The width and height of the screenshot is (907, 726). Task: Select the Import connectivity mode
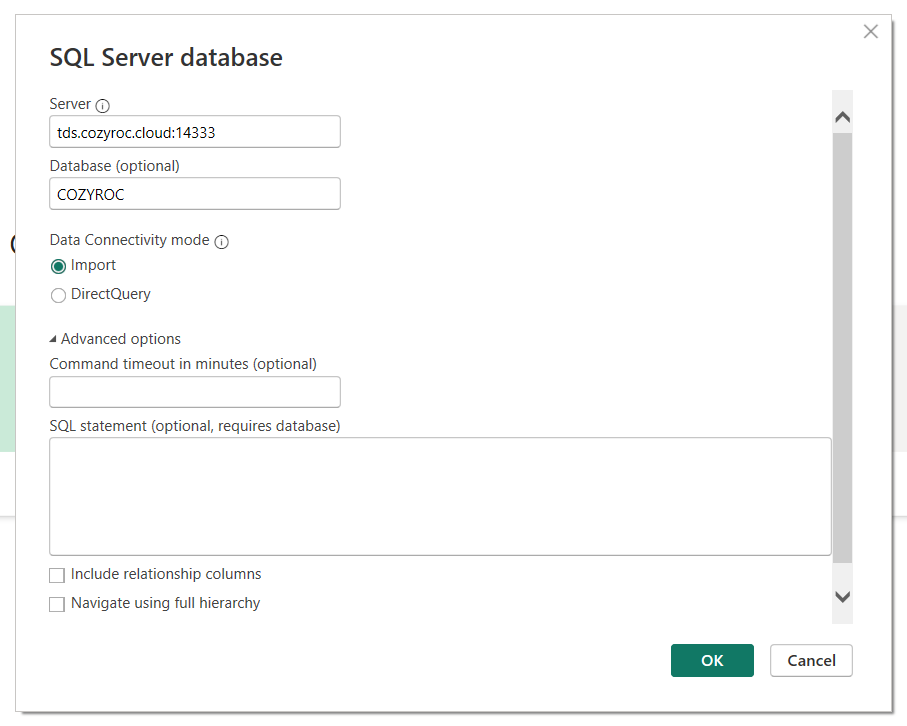58,266
